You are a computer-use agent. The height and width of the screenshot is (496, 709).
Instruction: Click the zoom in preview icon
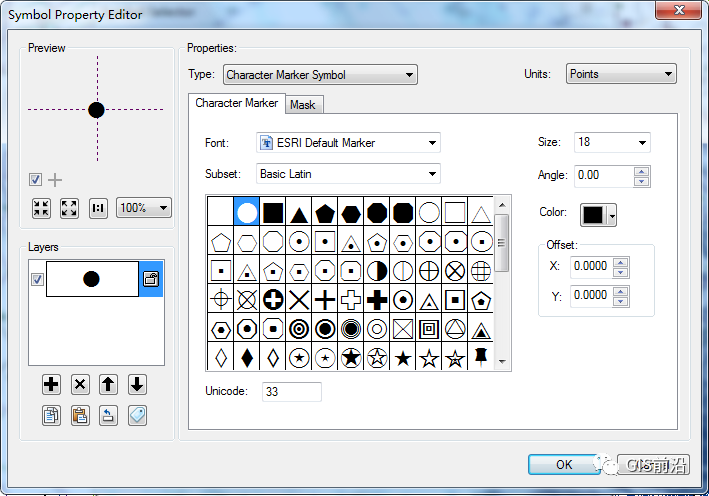pyautogui.click(x=69, y=208)
